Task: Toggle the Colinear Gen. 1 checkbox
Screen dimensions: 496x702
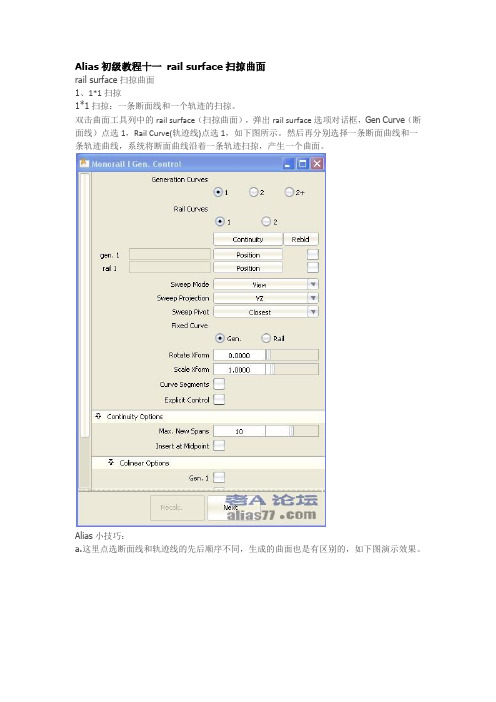Action: pyautogui.click(x=219, y=477)
